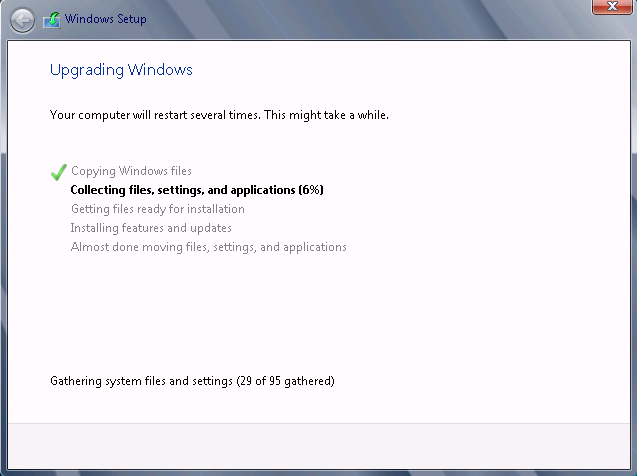Viewport: 637px width, 476px height.
Task: Click 'Collecting files, settings, and applications (6%)' step
Action: (197, 190)
